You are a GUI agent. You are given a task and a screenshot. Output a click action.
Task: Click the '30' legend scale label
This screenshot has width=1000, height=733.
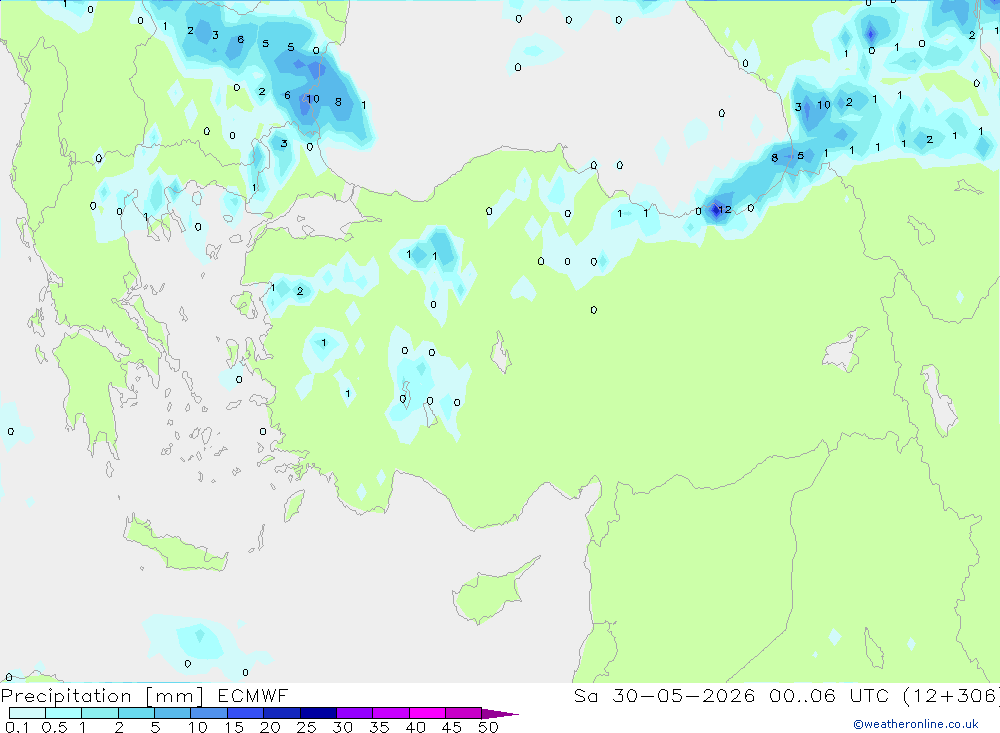point(343,727)
